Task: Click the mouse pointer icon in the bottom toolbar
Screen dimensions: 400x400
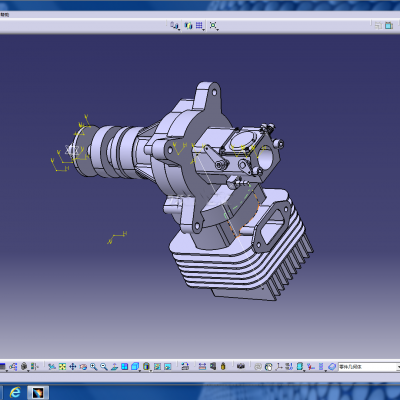Action: (x=268, y=367)
